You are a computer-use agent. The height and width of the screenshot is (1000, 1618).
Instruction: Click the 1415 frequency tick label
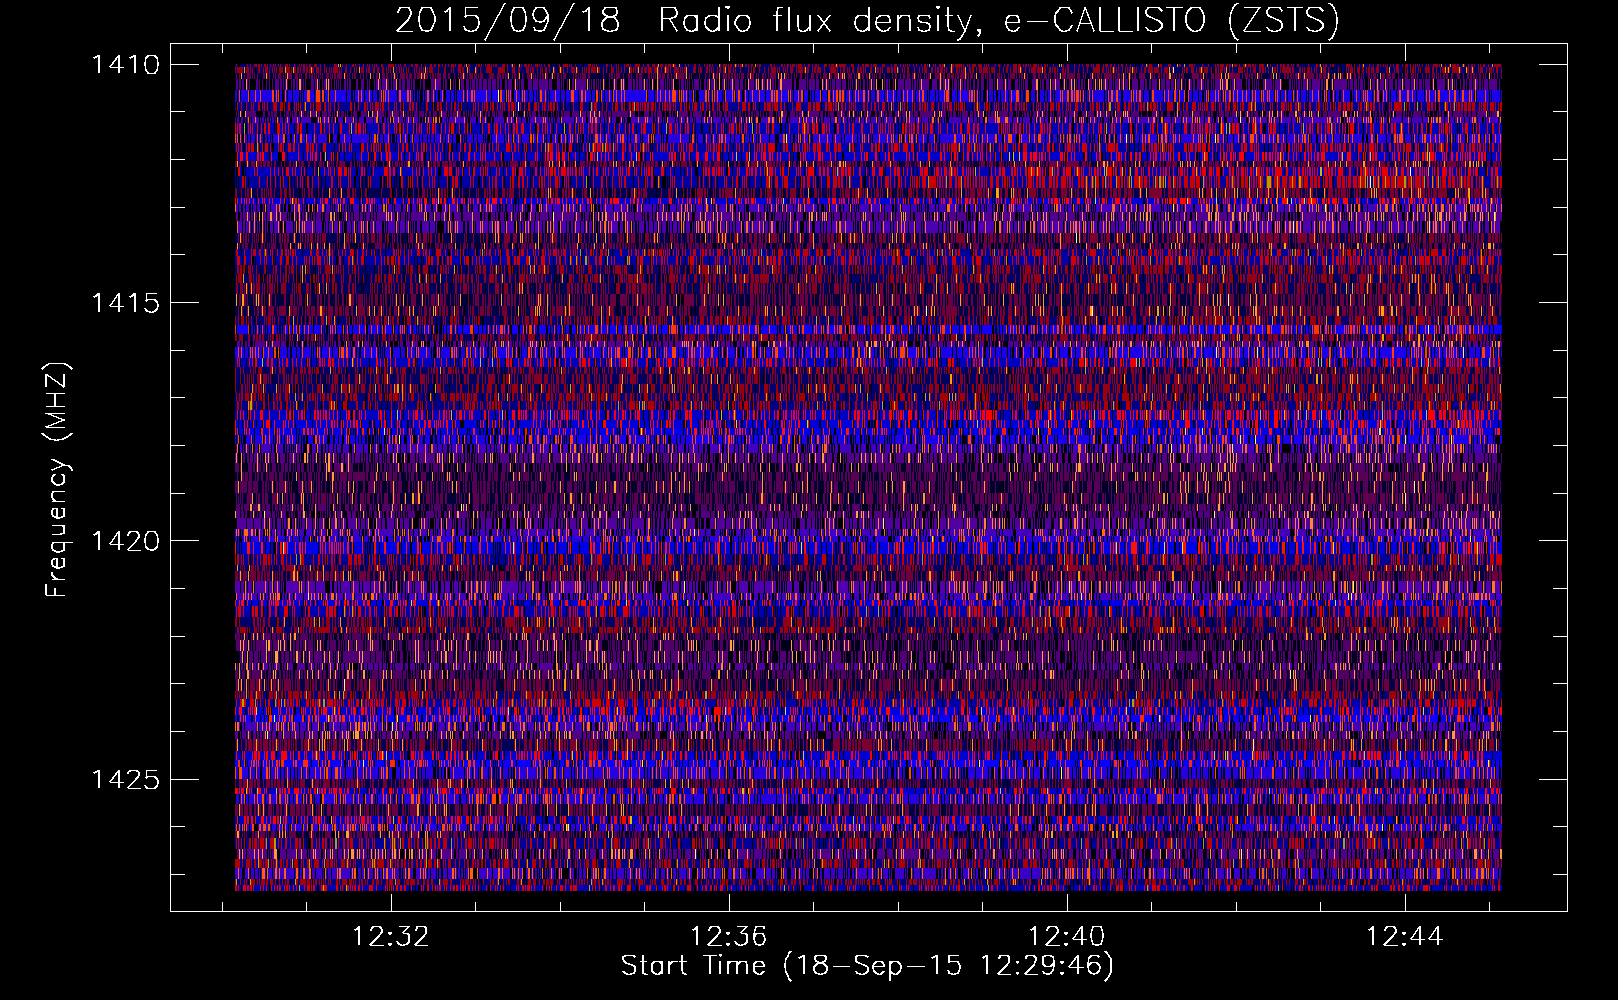coord(125,303)
